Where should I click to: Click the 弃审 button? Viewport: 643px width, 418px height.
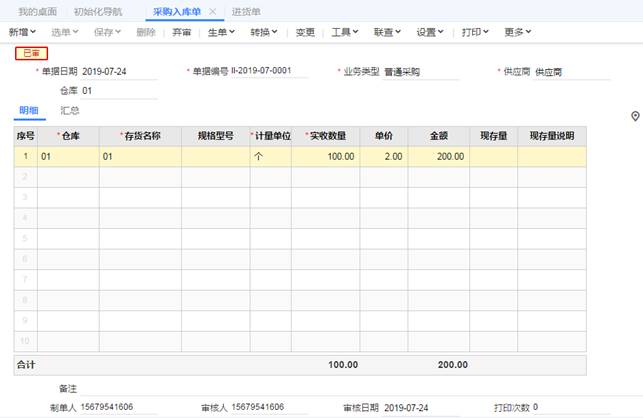pos(181,32)
